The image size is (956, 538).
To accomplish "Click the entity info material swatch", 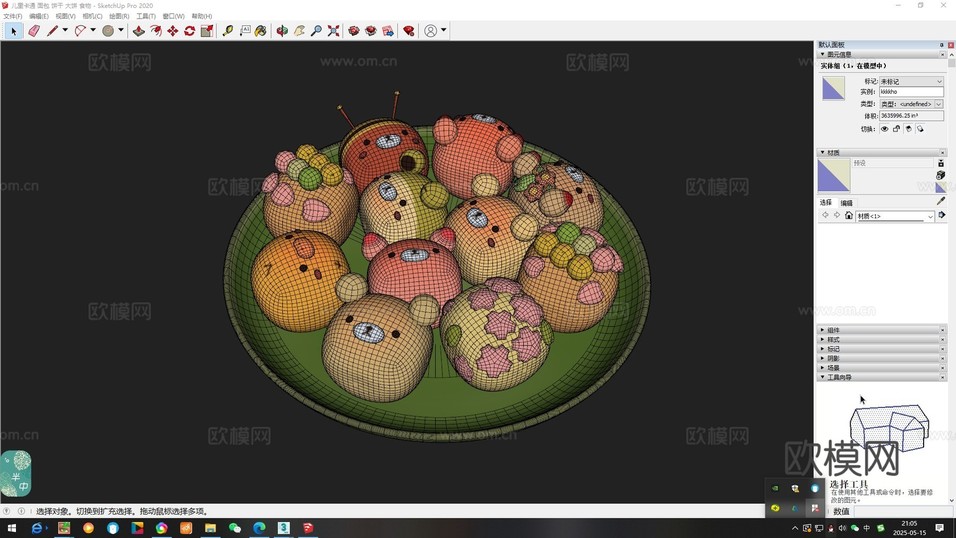I will pyautogui.click(x=833, y=88).
